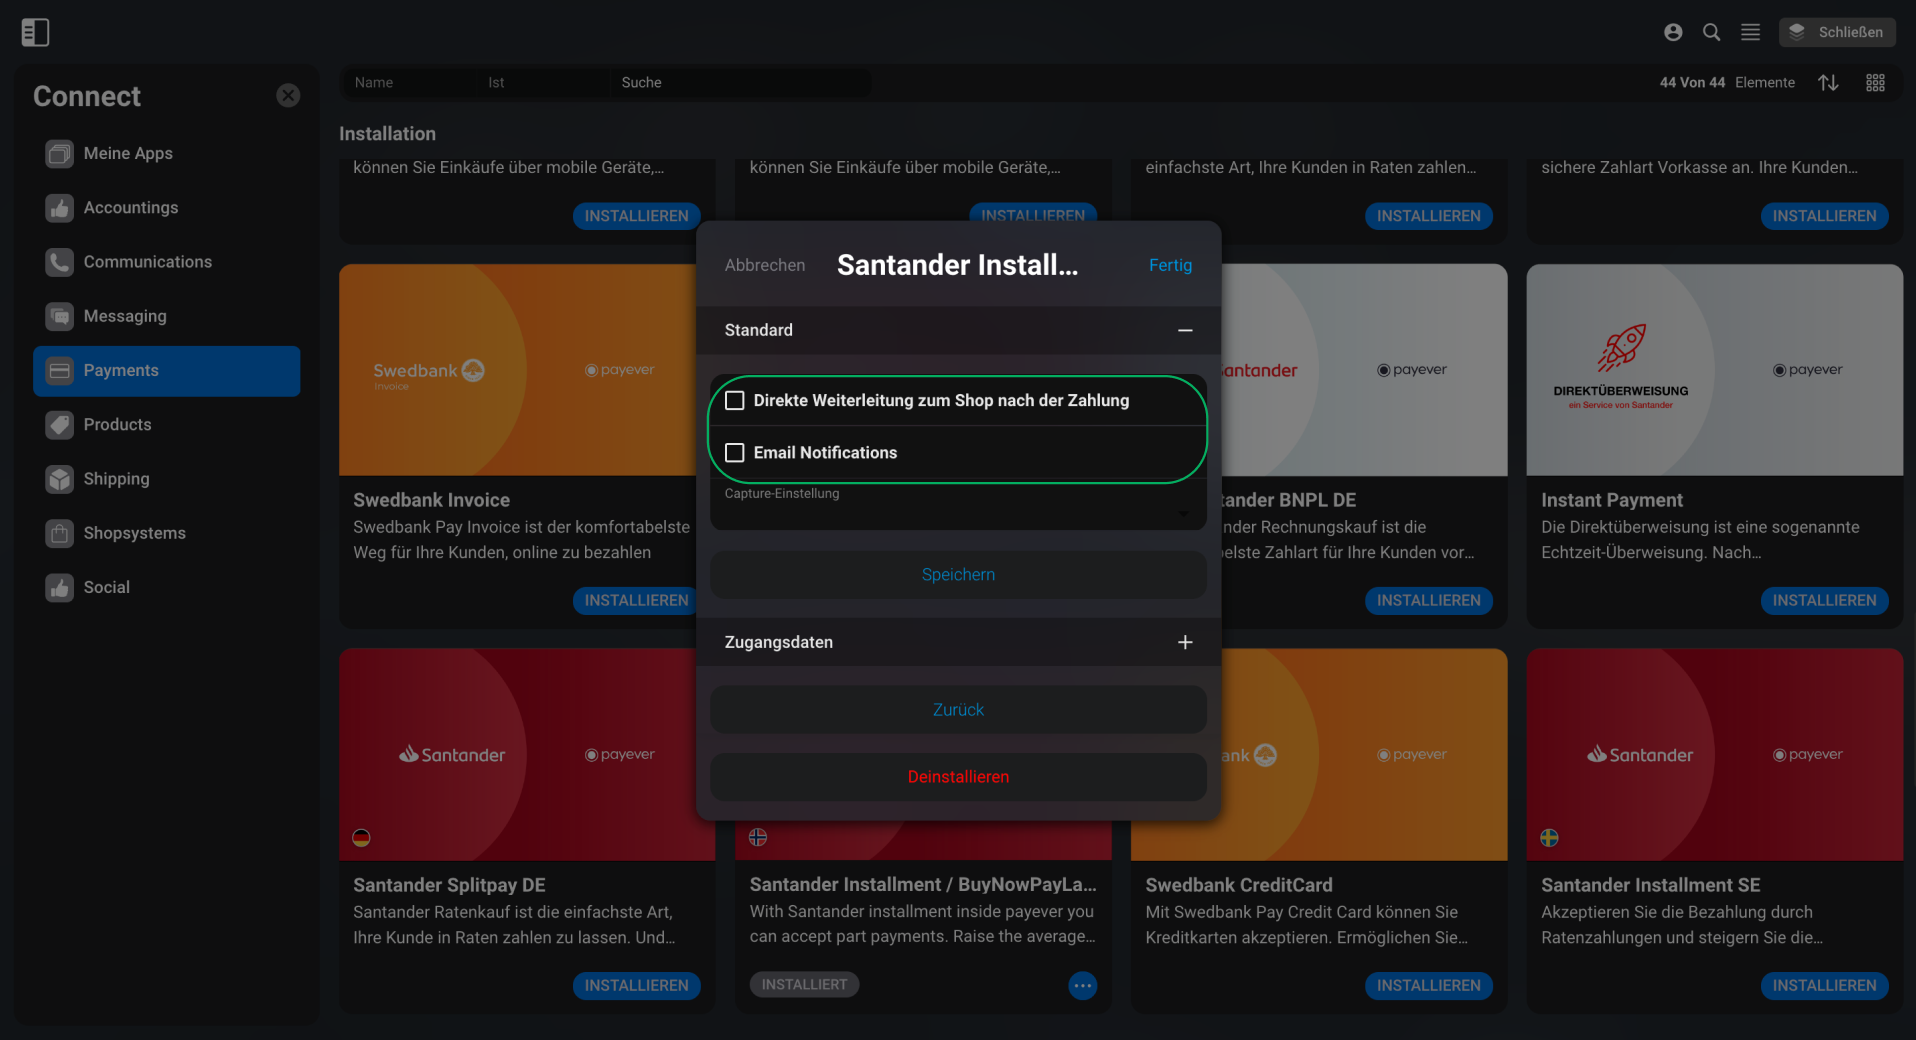Click the search magnifier icon in top bar

pyautogui.click(x=1712, y=32)
